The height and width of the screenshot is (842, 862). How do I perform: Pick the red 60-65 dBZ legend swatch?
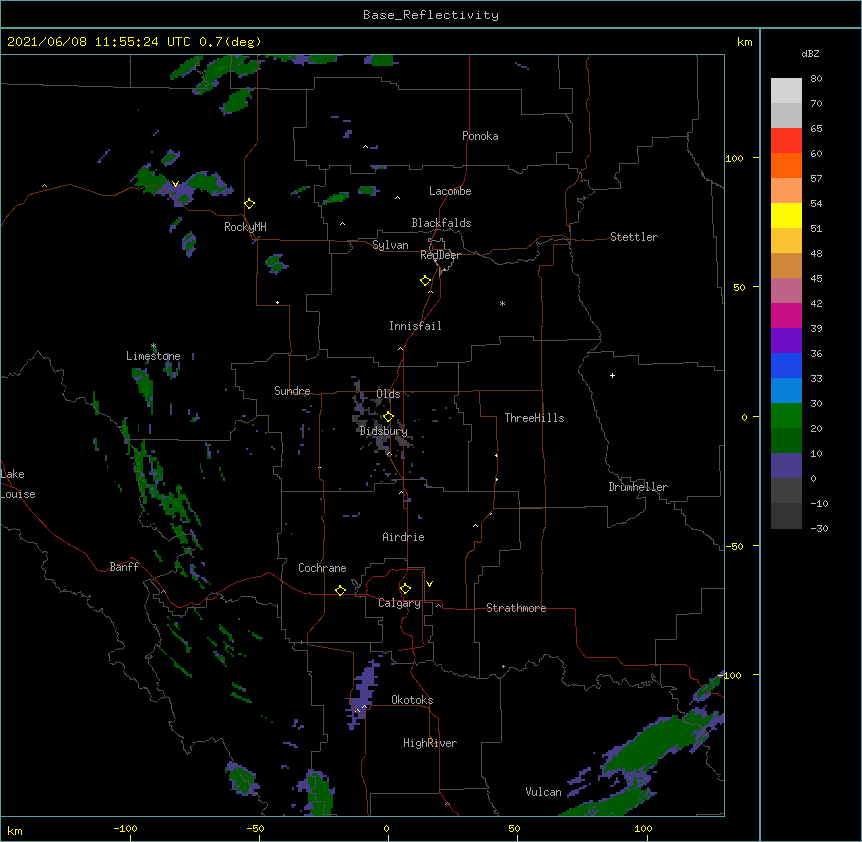pos(786,141)
